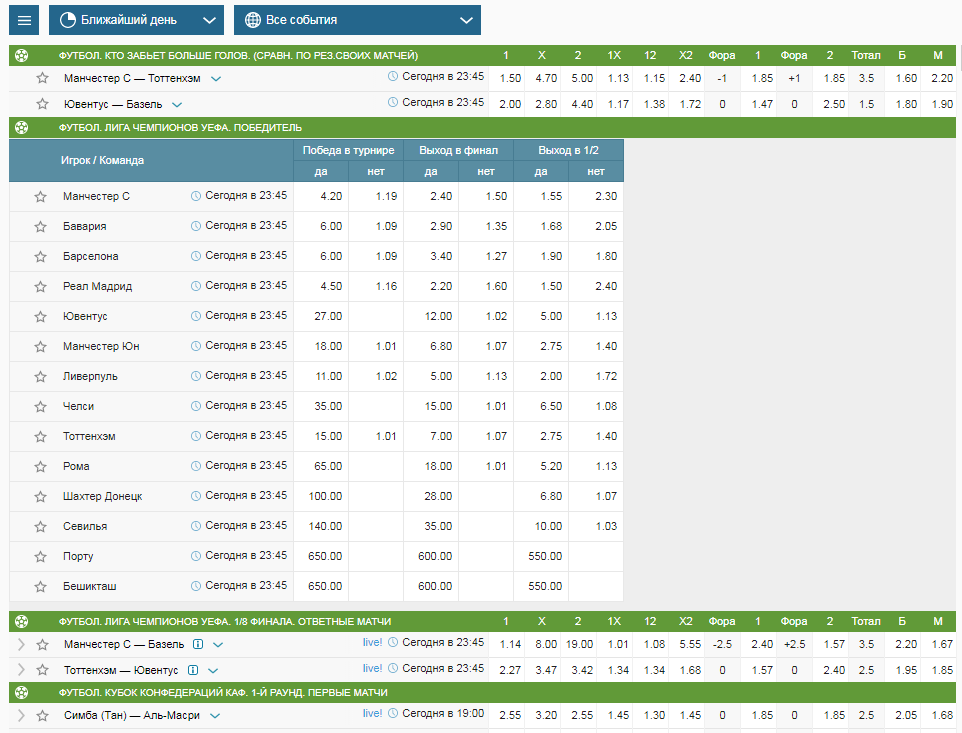Click the soccer ball icon beside Лига Чемпионов Победитель
The height and width of the screenshot is (733, 962).
tap(22, 128)
